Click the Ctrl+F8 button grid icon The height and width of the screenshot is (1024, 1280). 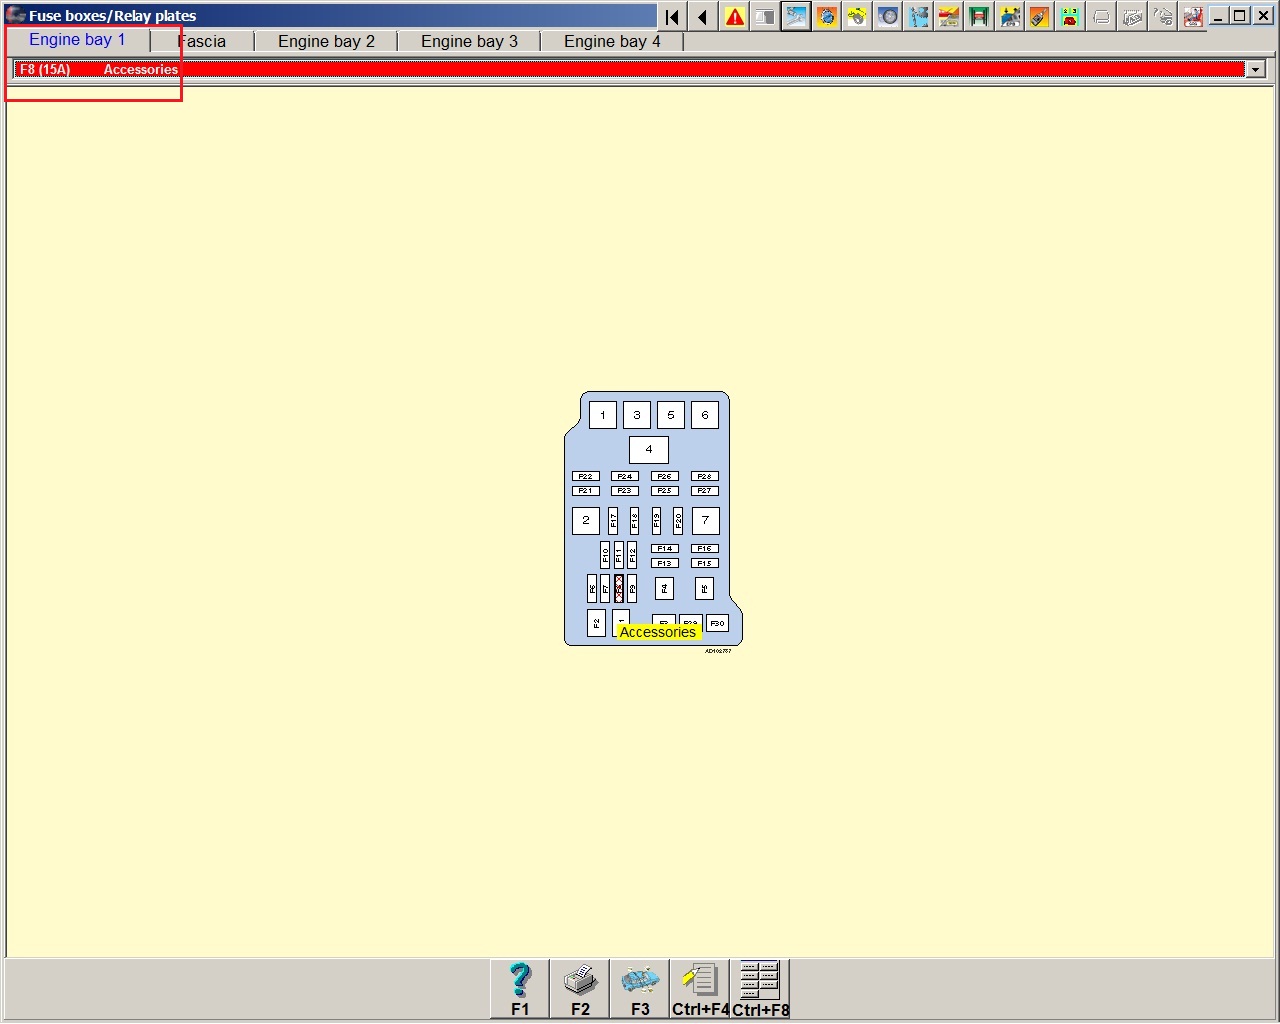760,988
